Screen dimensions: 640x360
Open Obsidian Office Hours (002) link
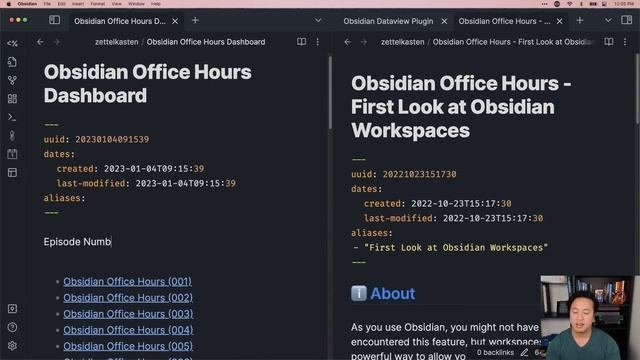[128, 298]
